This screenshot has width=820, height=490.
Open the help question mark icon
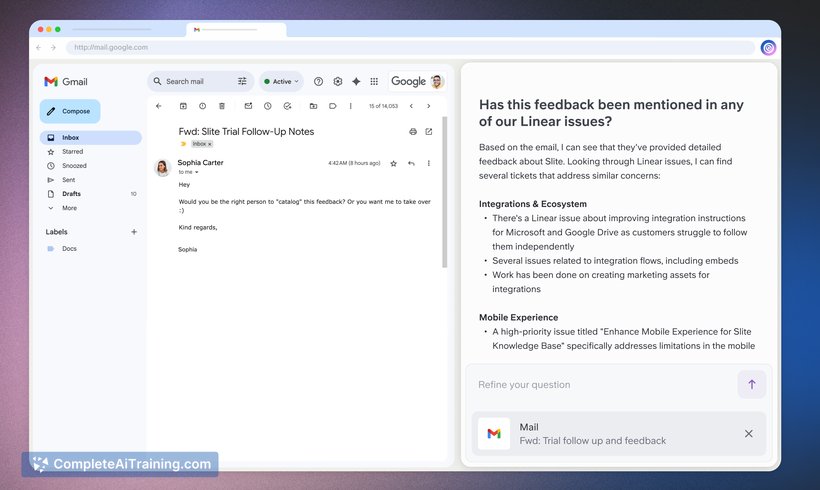click(318, 82)
